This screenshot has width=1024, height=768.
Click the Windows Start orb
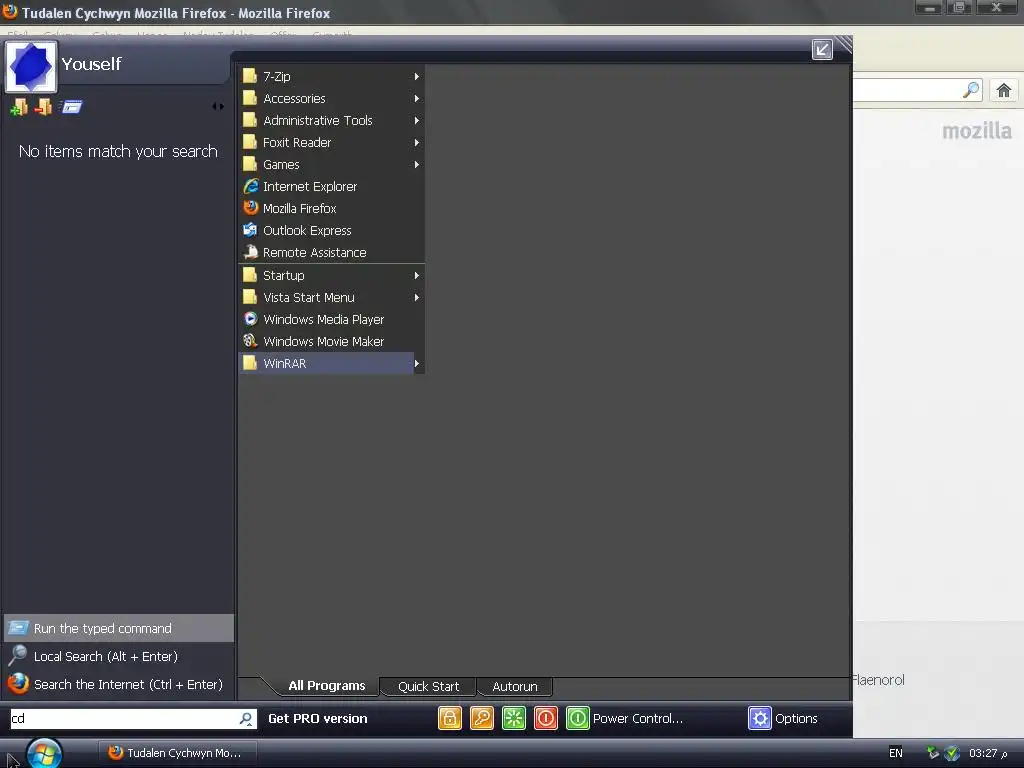44,753
